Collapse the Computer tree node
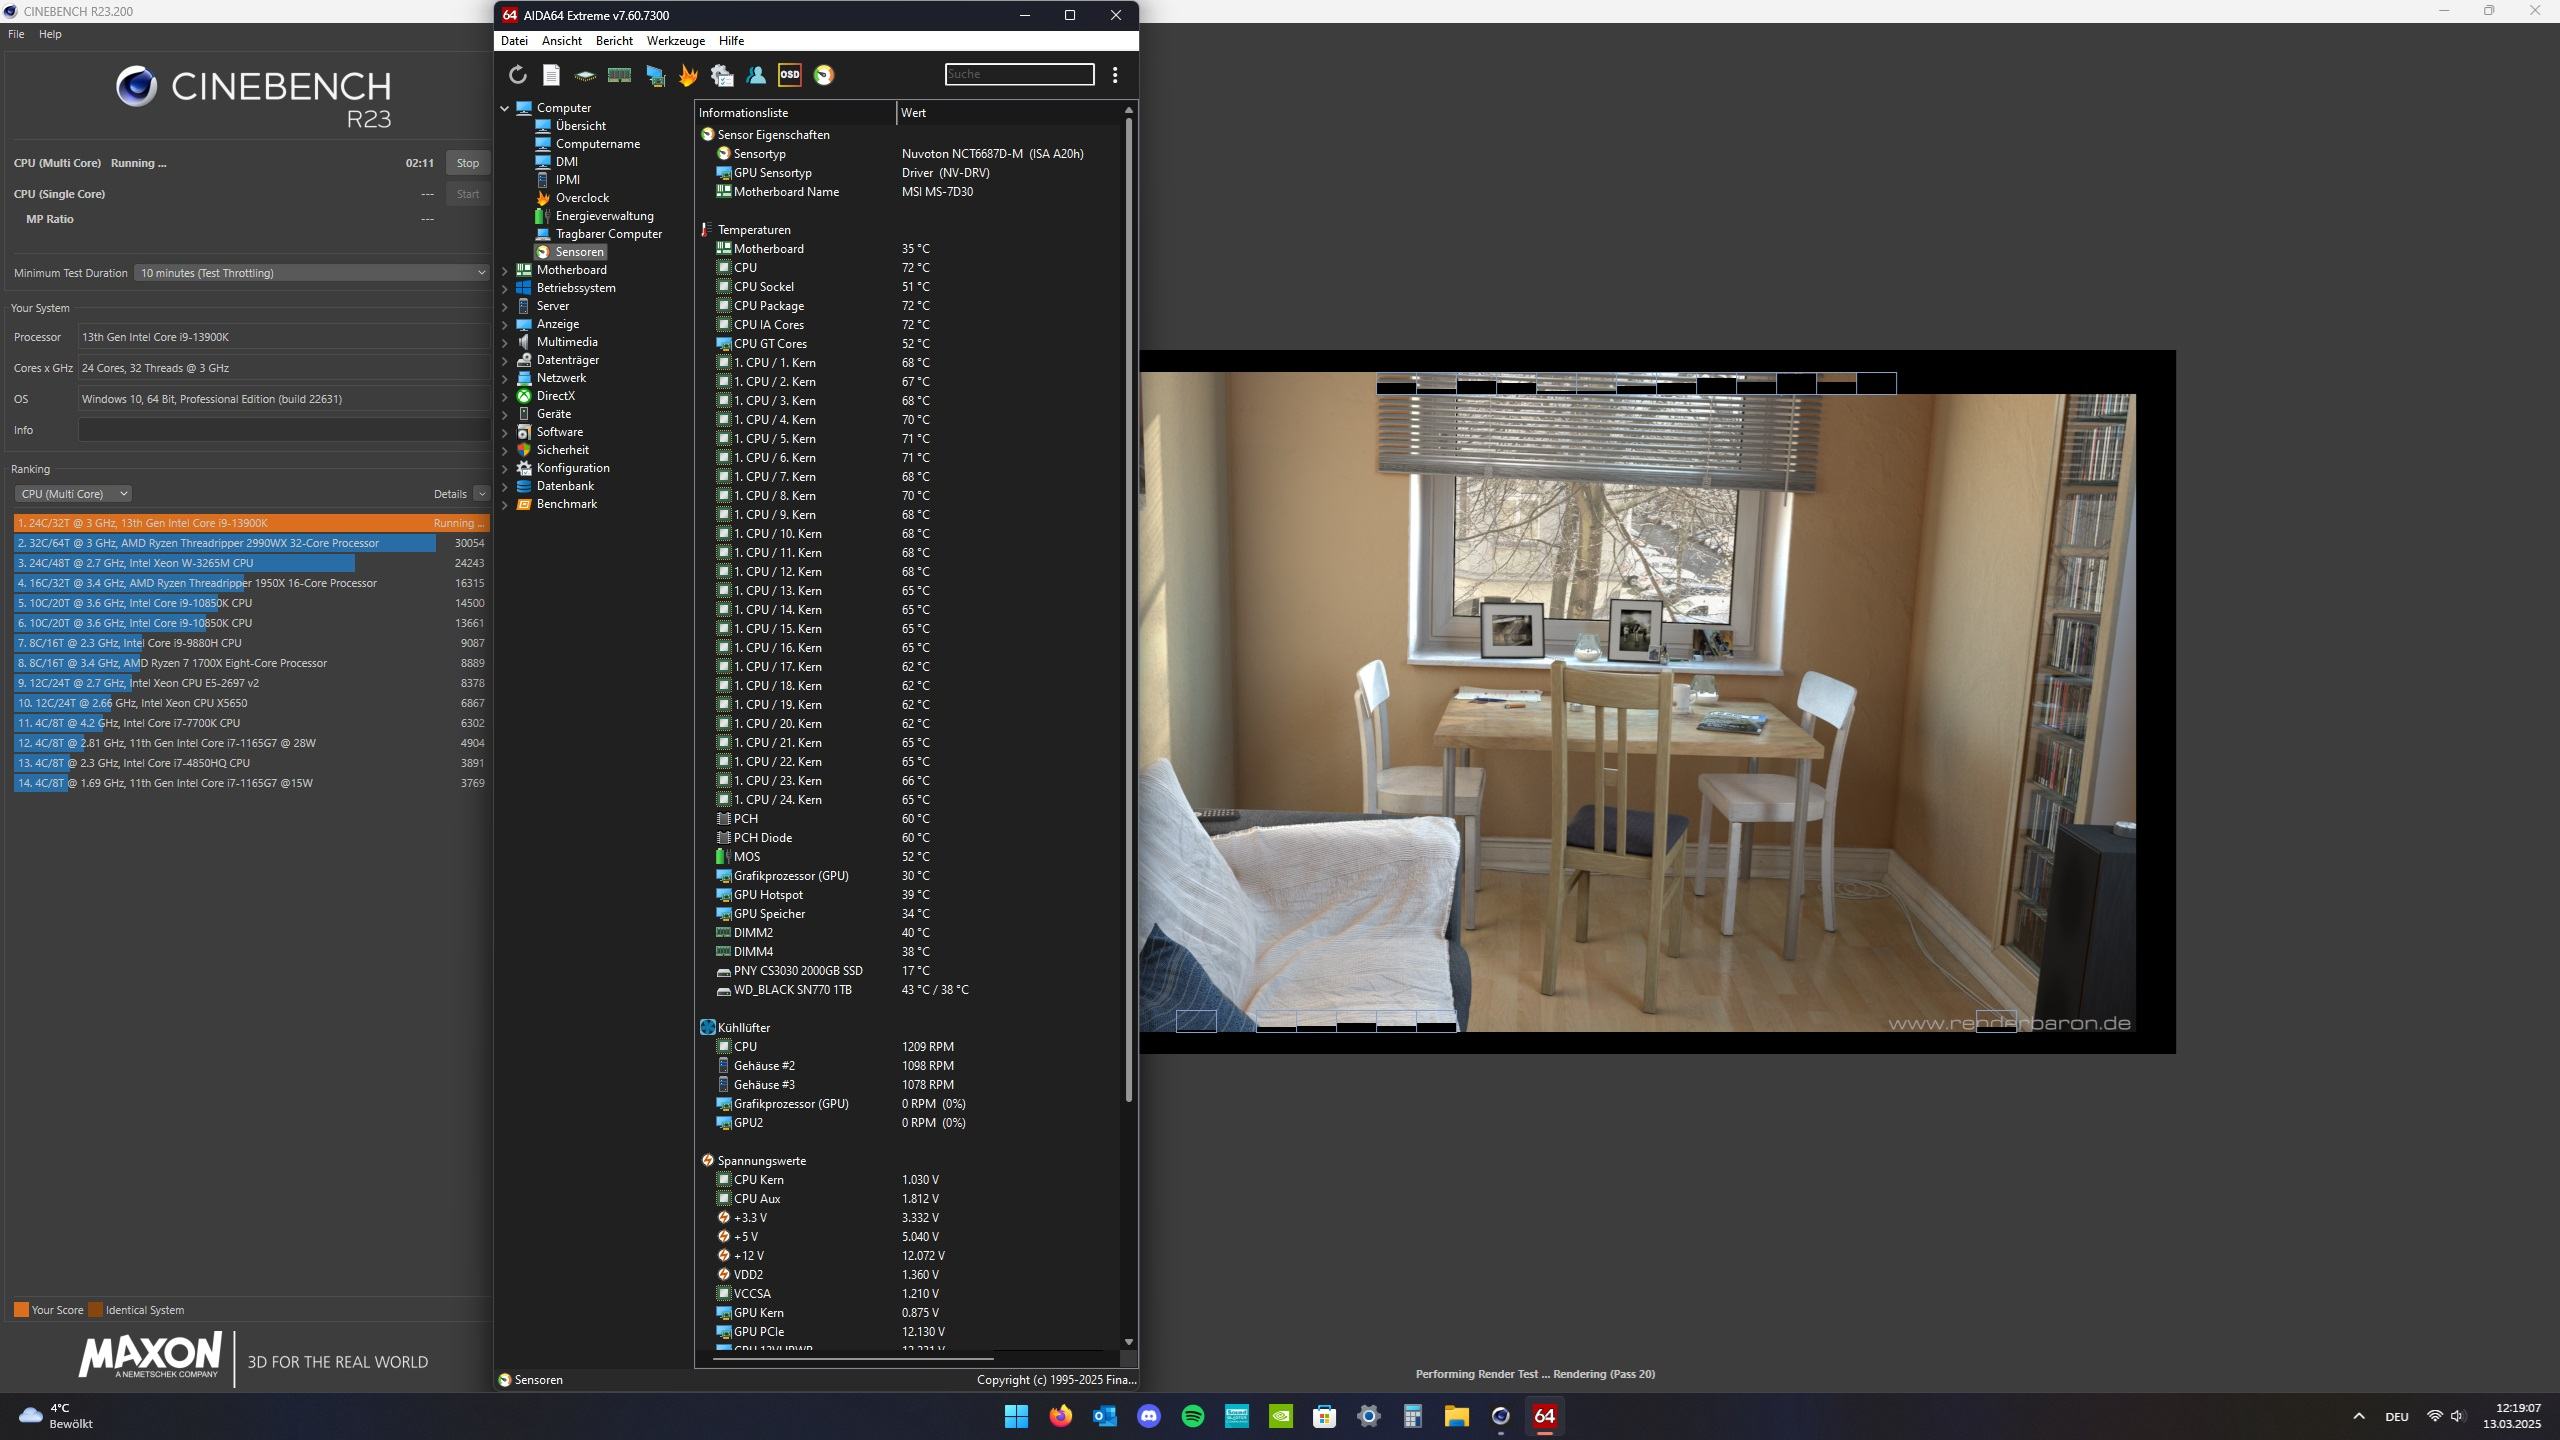This screenshot has width=2560, height=1440. click(505, 108)
